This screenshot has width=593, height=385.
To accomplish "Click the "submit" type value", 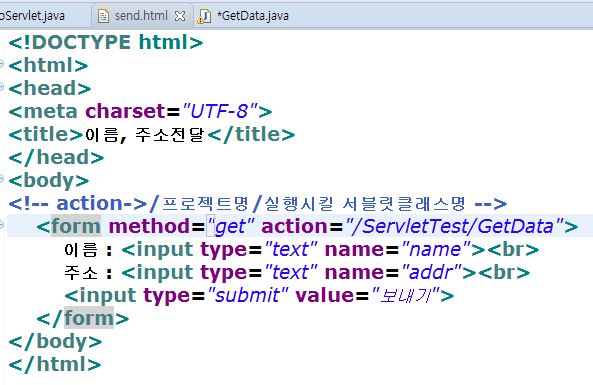I will pos(248,295).
